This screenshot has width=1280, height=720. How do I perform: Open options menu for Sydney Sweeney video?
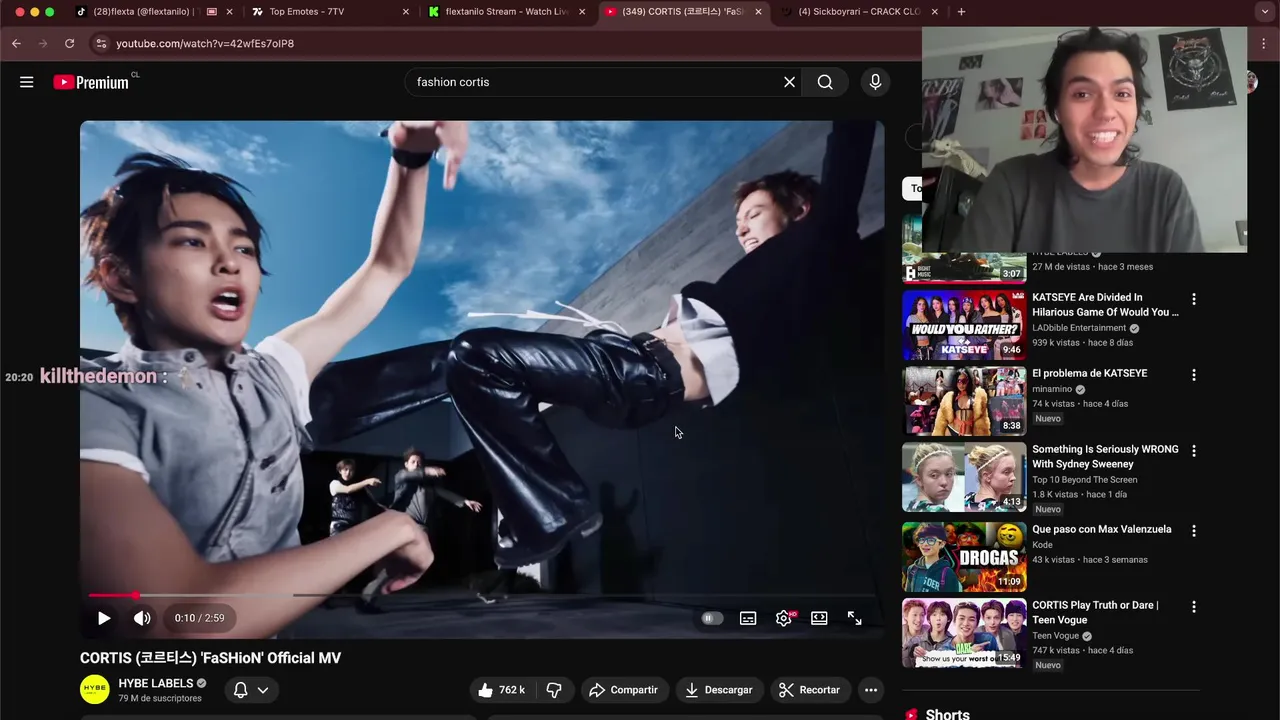1193,451
